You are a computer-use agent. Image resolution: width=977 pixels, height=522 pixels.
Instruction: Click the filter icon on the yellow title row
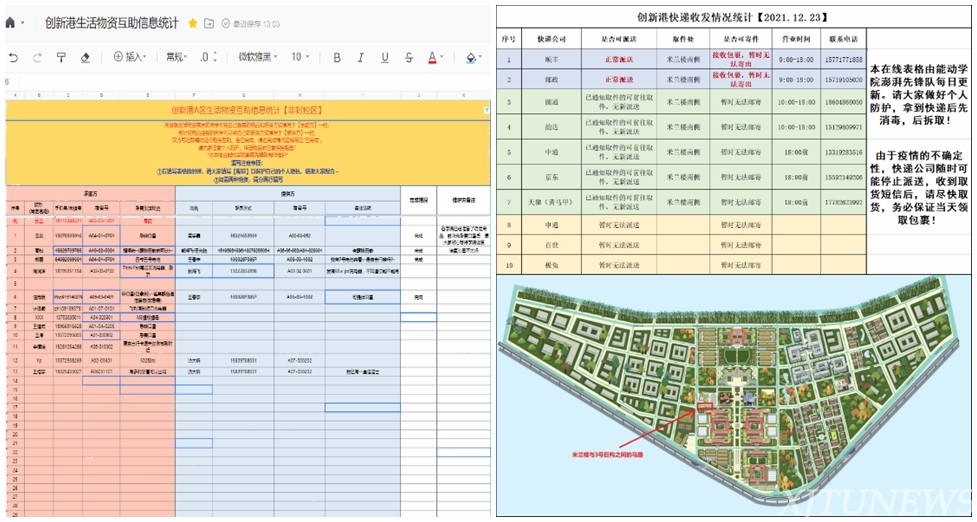point(486,110)
